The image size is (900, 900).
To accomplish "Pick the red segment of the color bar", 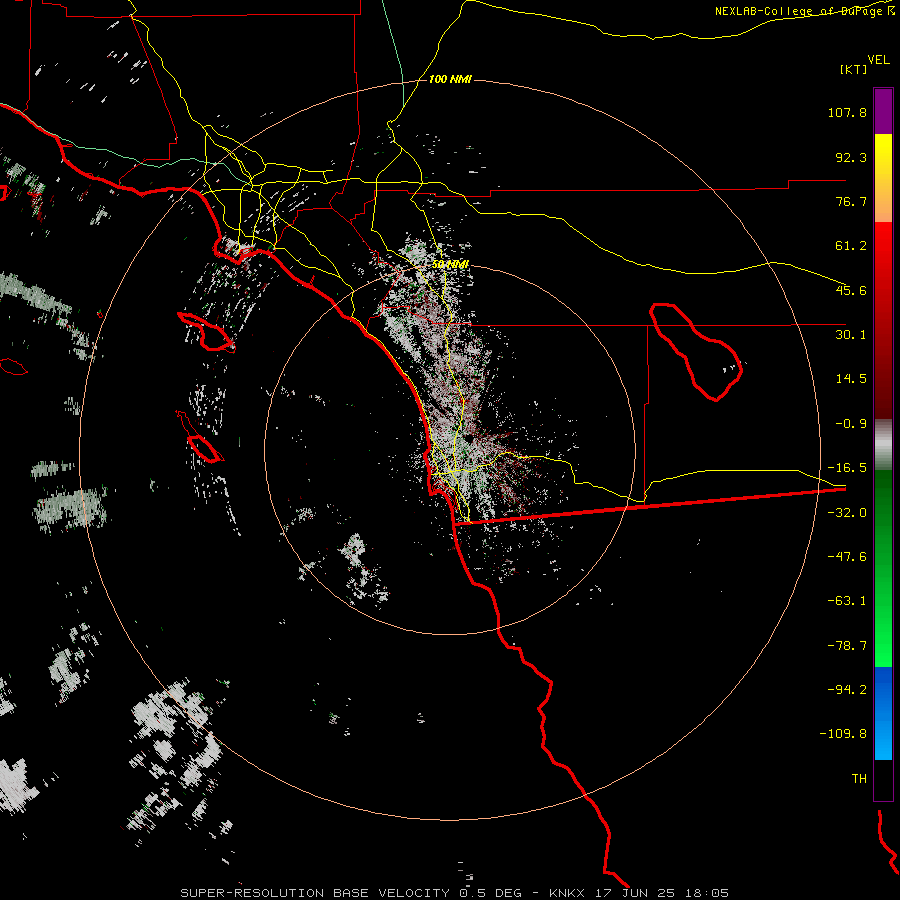I will pyautogui.click(x=883, y=320).
